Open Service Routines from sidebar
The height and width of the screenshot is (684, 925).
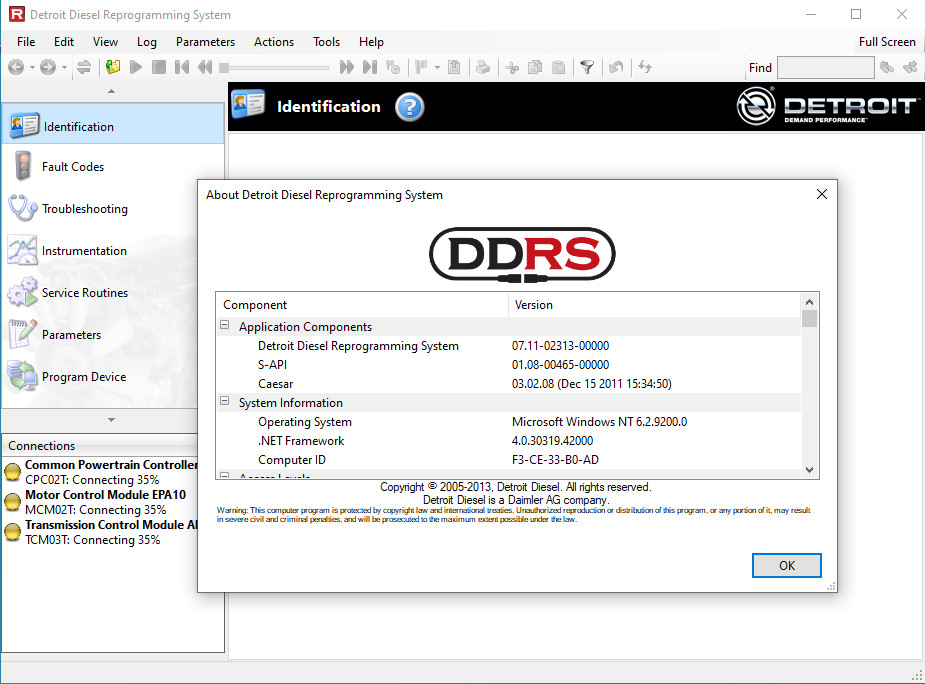click(84, 293)
